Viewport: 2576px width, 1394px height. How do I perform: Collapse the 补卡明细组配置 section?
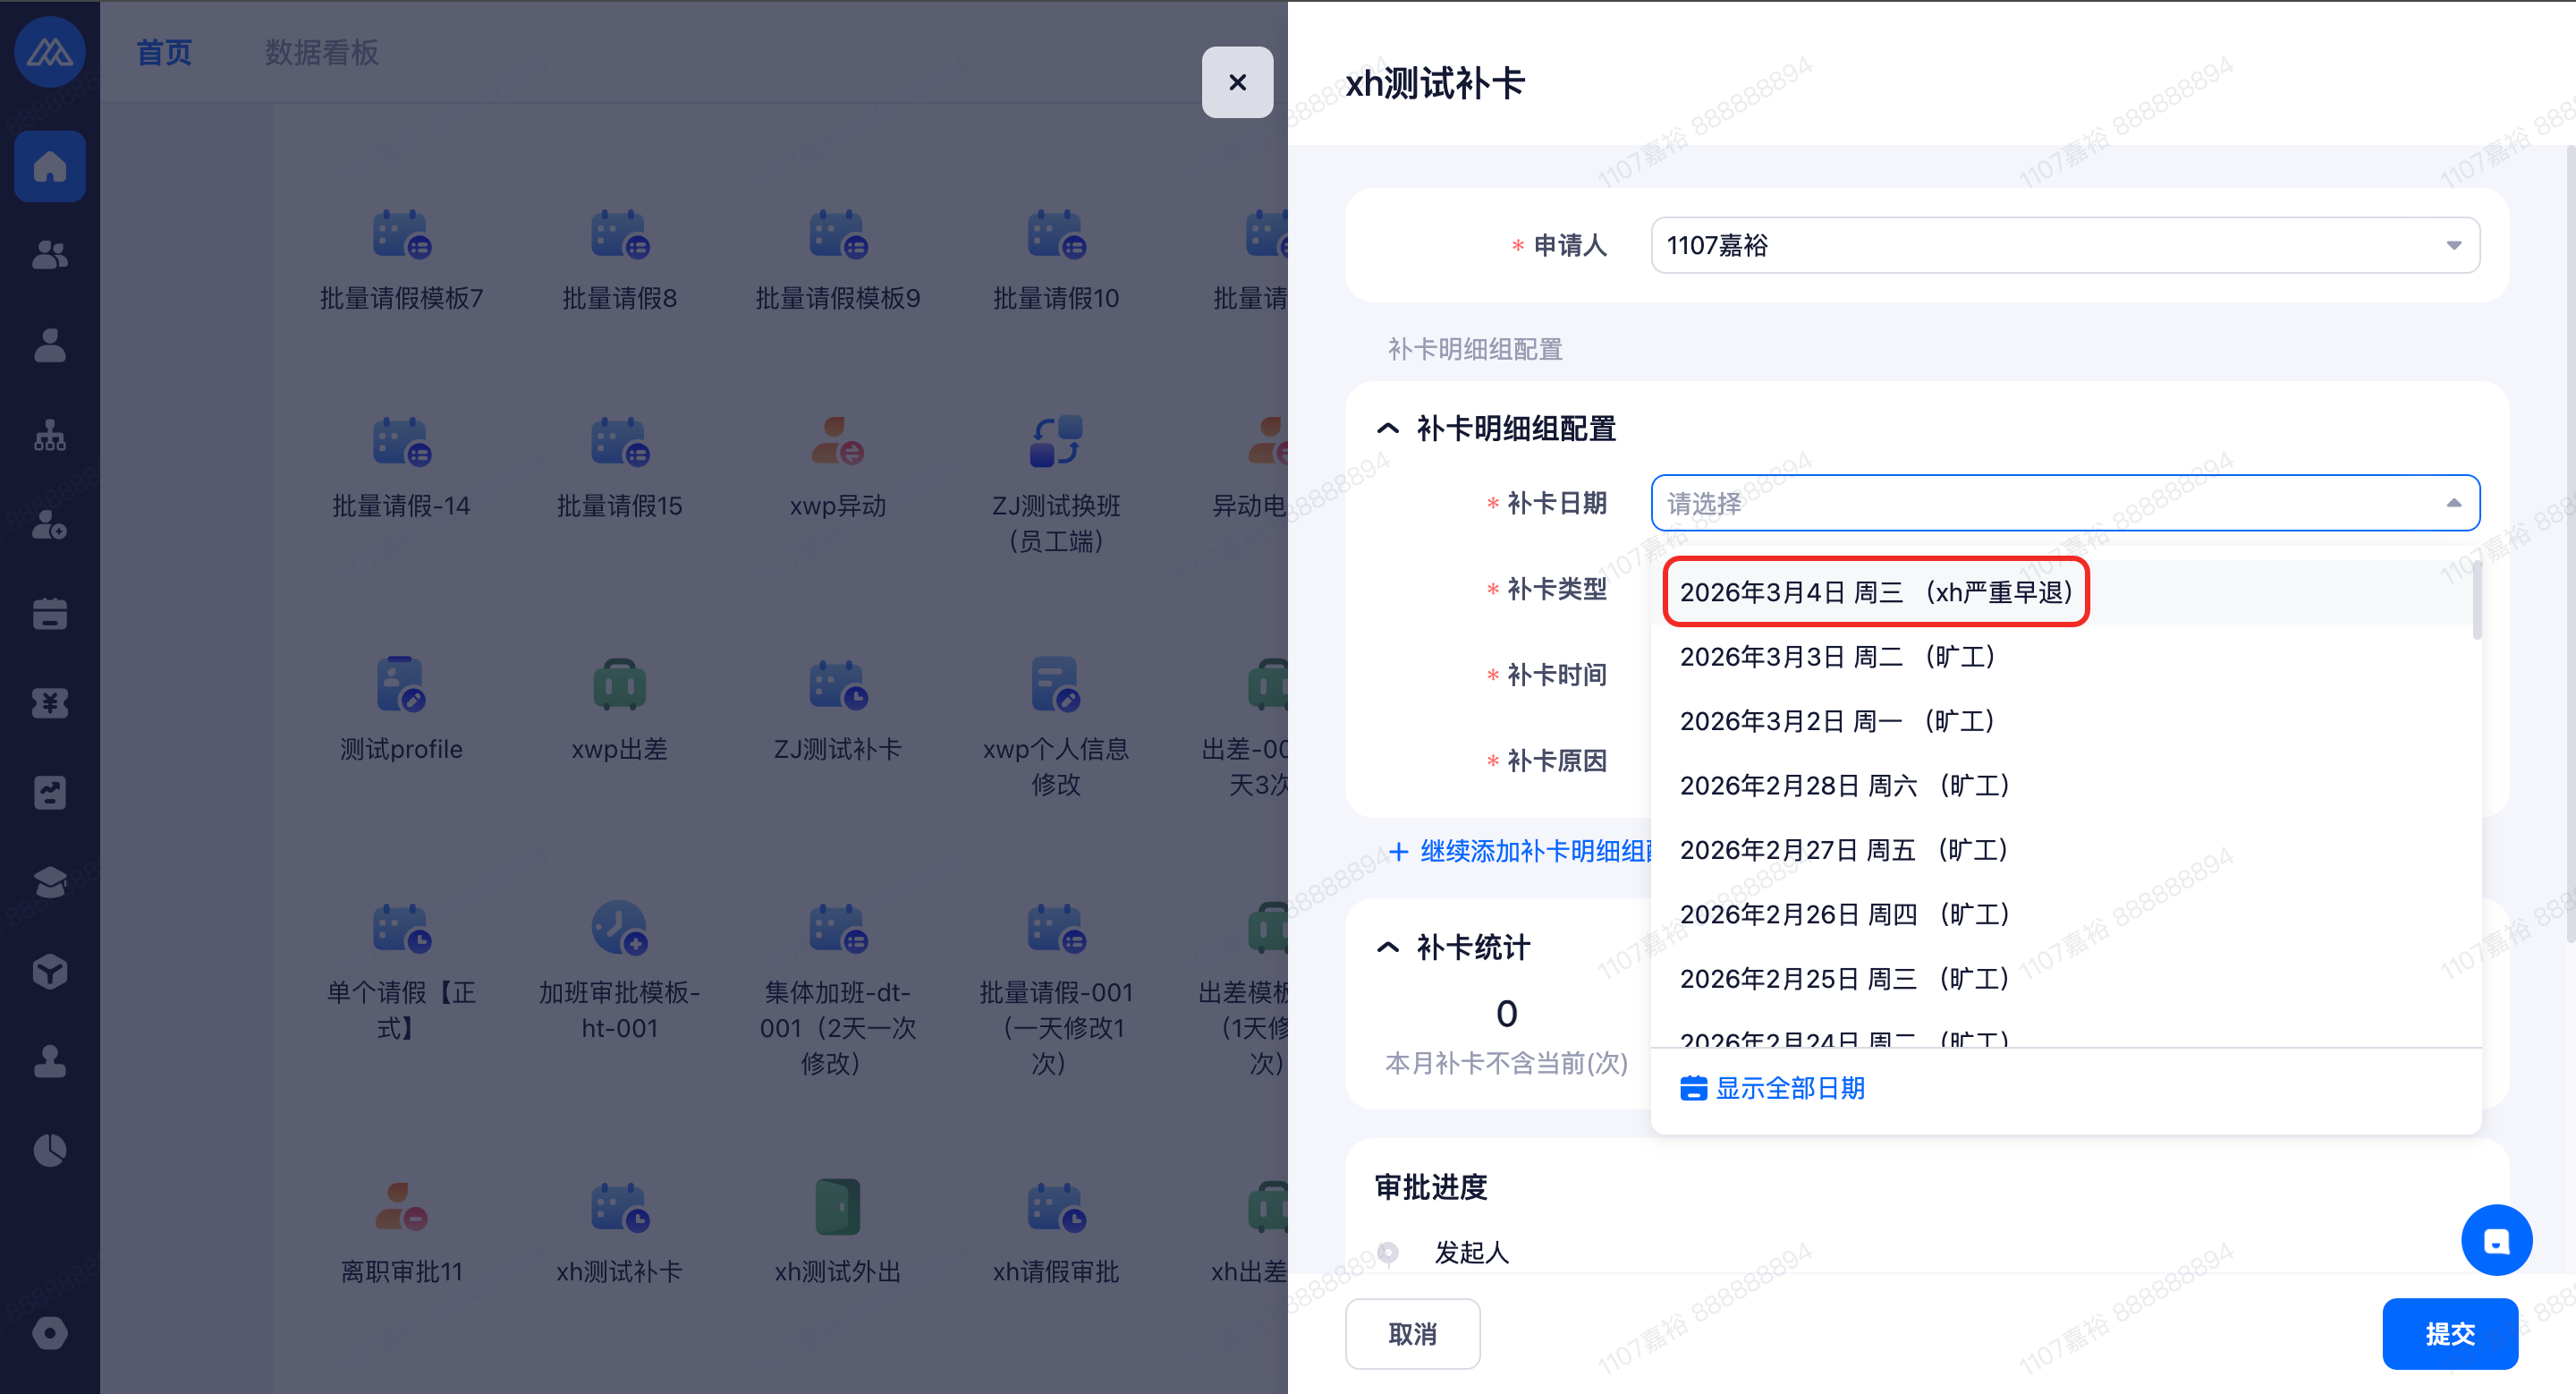[1387, 429]
